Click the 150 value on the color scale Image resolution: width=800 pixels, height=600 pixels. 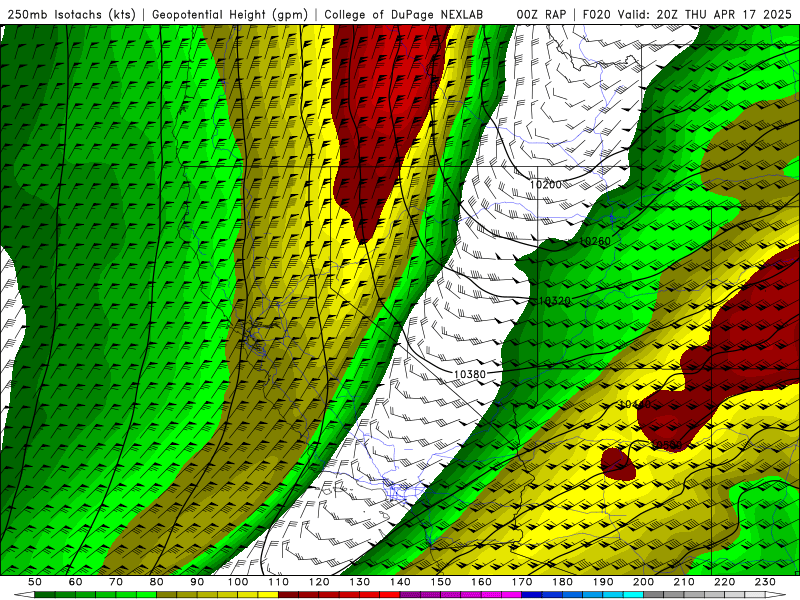pos(441,582)
